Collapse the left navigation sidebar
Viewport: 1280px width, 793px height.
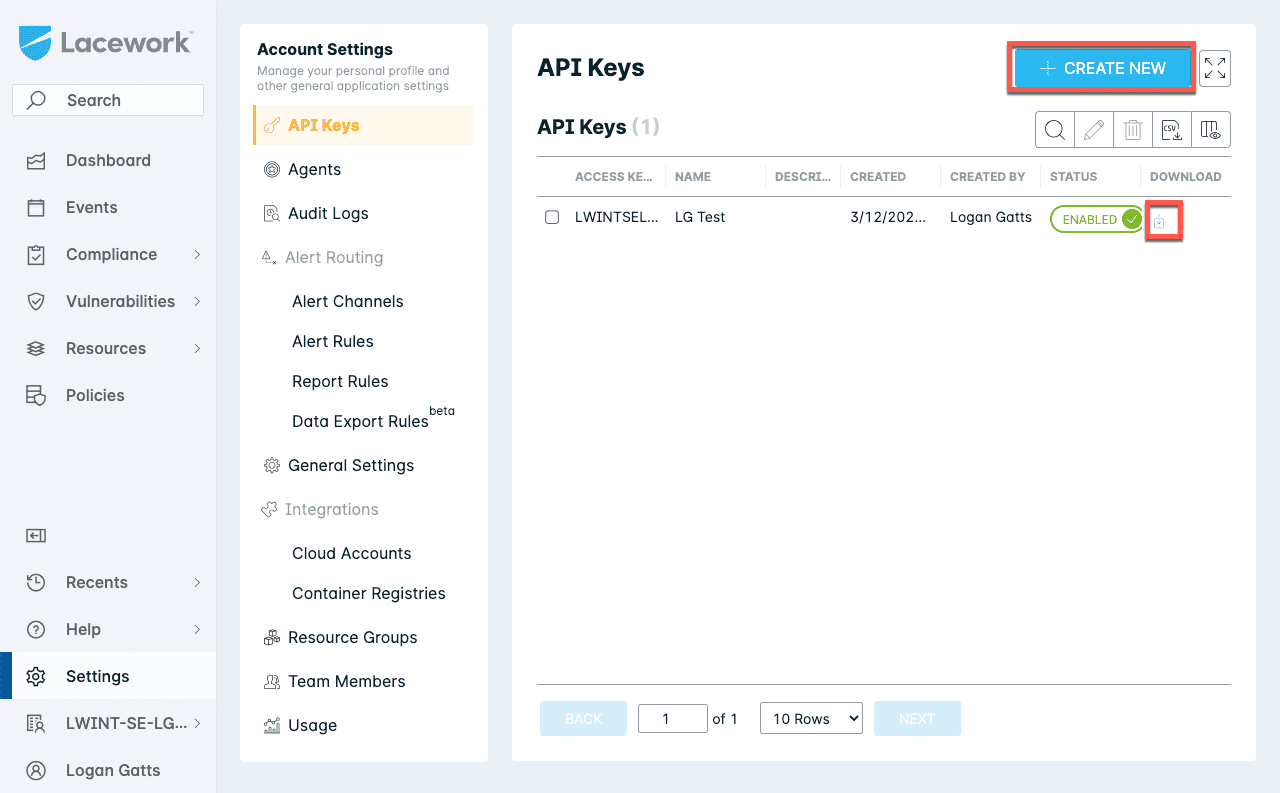[x=35, y=536]
